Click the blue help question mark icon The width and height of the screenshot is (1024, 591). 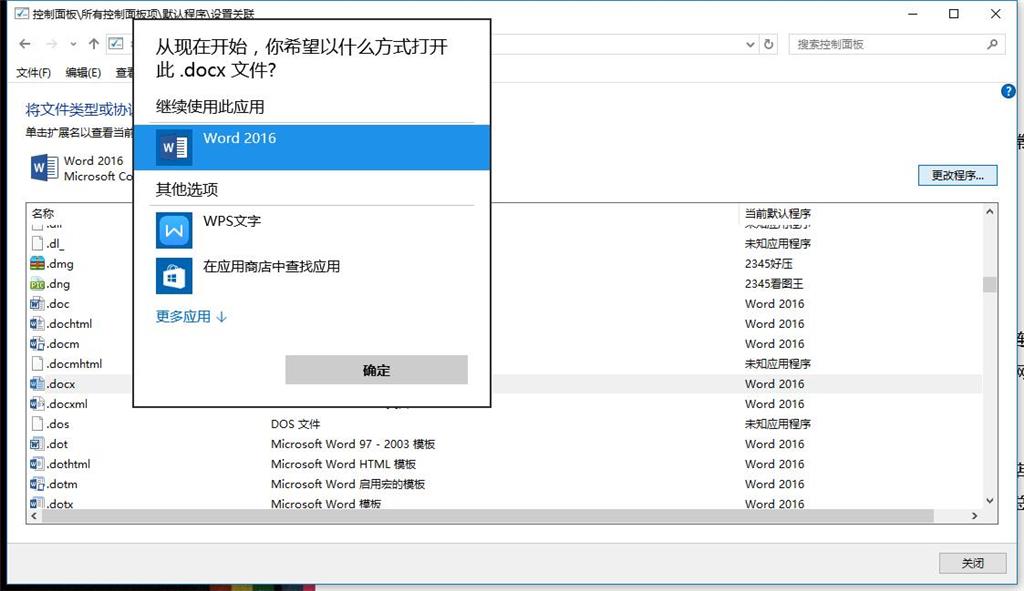1008,91
